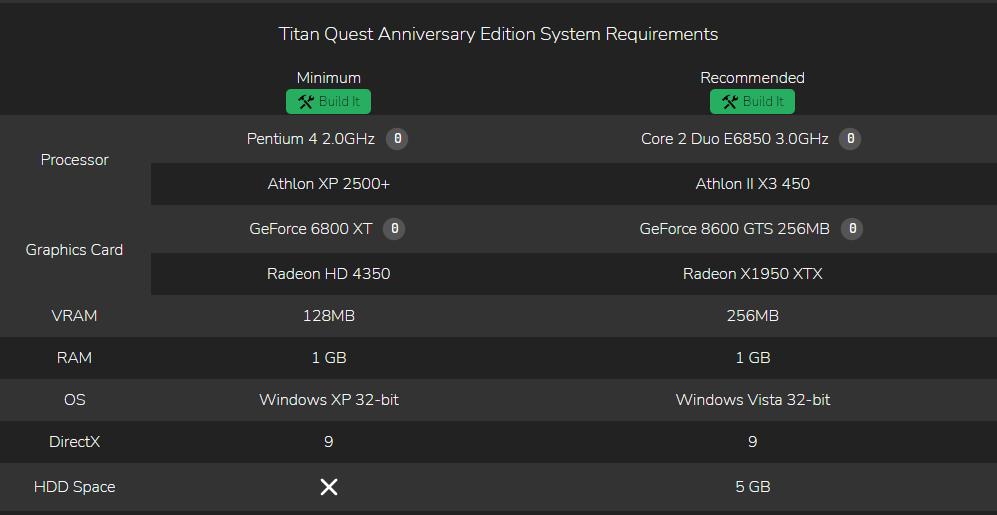997x515 pixels.
Task: Click the GeForce 6800 XT entry
Action: click(311, 229)
